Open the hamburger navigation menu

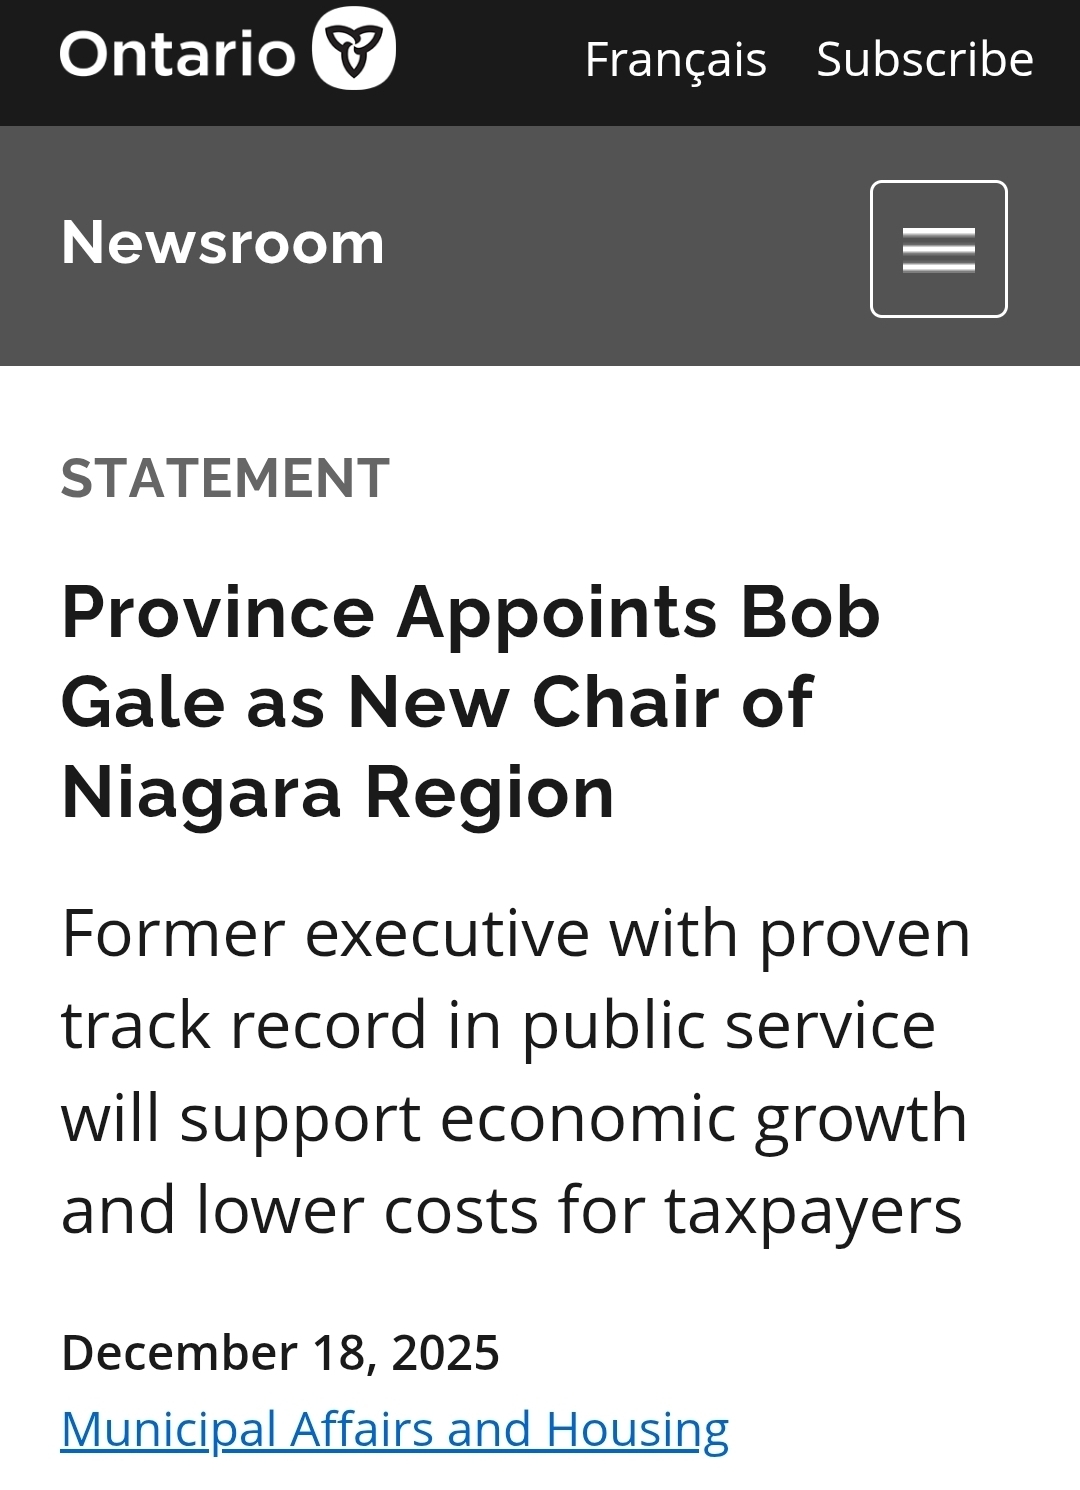click(938, 249)
